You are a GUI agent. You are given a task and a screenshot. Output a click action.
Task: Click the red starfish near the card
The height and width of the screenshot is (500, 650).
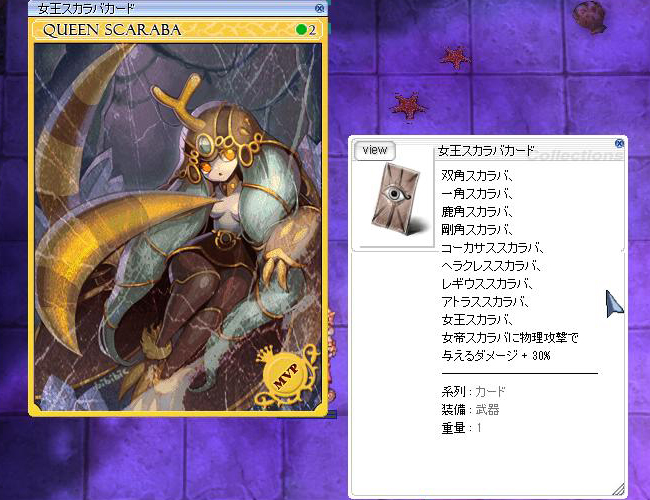pyautogui.click(x=408, y=107)
